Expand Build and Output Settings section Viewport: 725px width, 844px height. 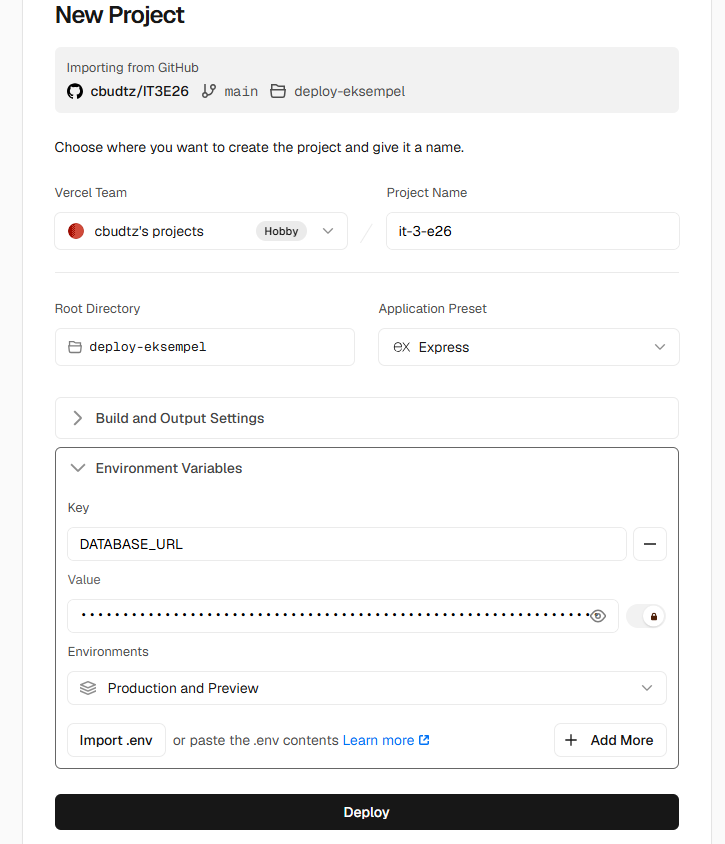pyautogui.click(x=367, y=418)
